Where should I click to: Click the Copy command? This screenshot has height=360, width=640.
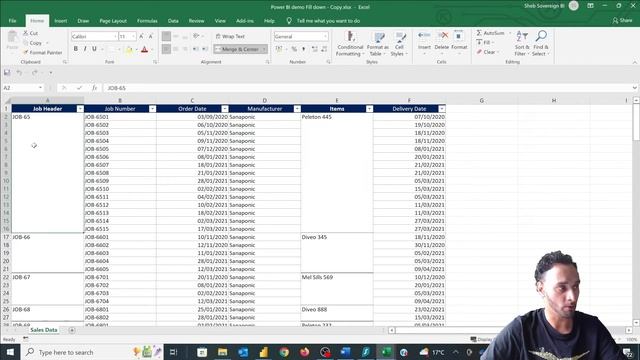(33, 43)
